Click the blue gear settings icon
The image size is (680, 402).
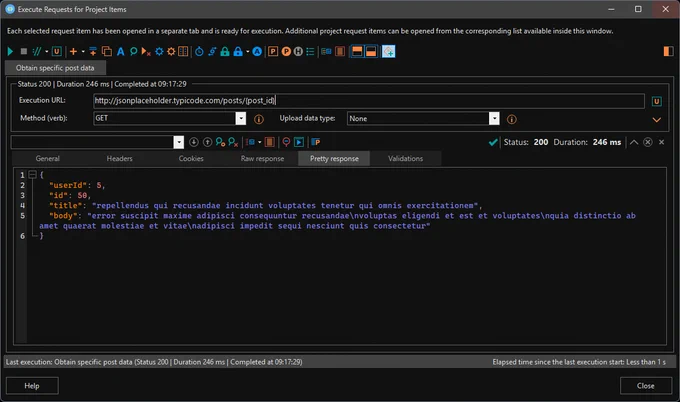click(159, 52)
